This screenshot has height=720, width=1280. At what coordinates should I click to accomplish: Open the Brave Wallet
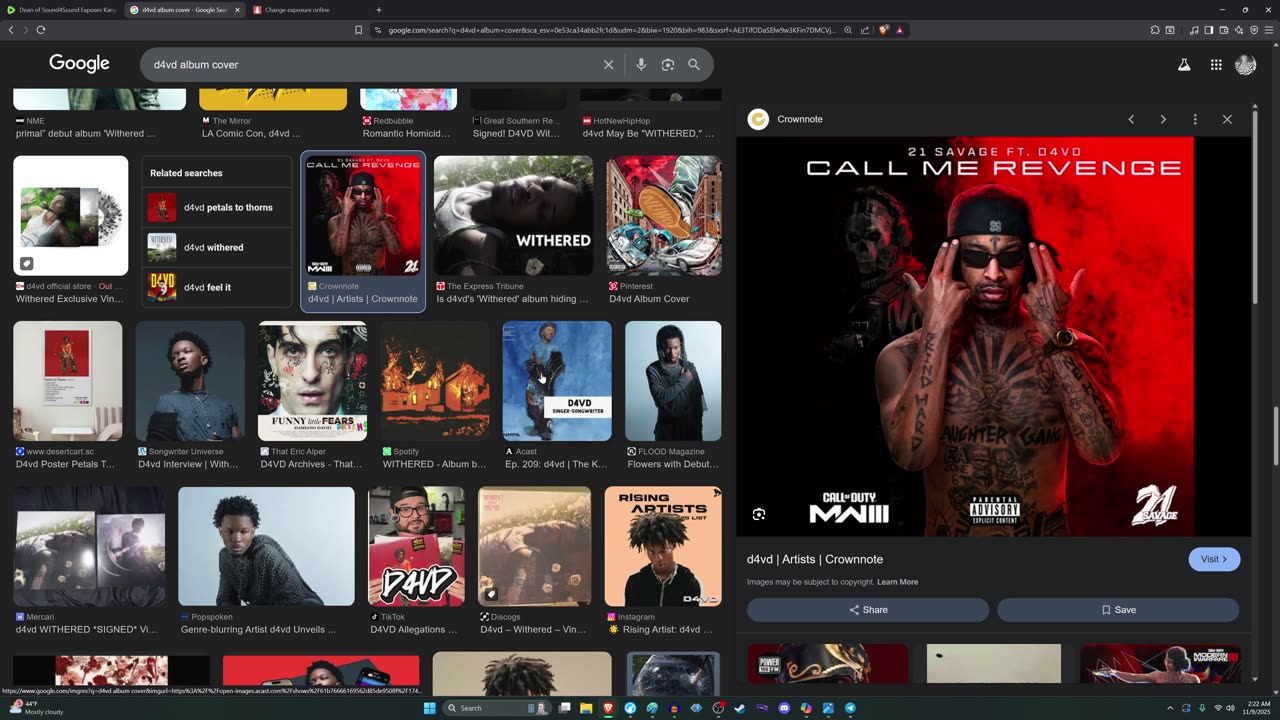pos(1224,30)
